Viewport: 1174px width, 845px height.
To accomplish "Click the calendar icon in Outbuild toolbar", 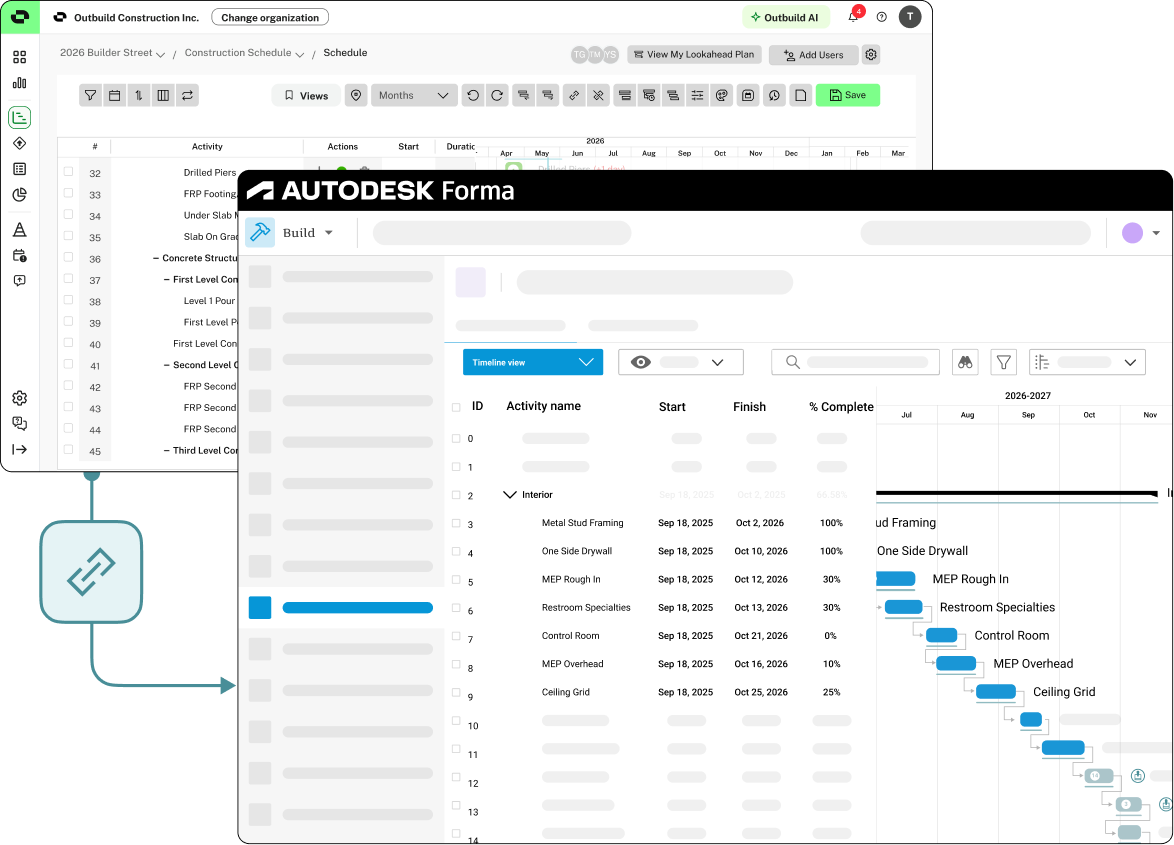I will pos(115,96).
